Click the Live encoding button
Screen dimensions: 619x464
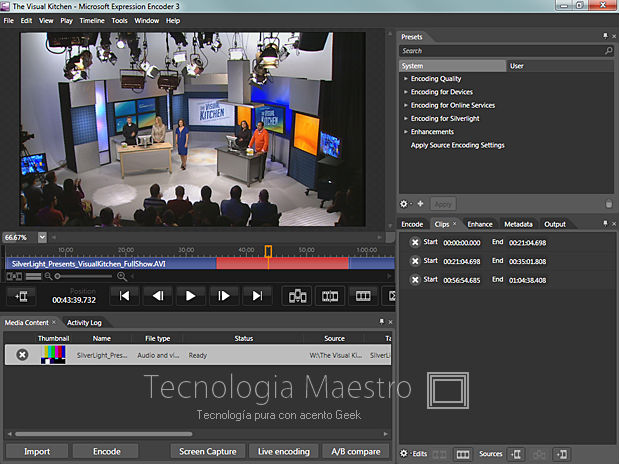(284, 451)
